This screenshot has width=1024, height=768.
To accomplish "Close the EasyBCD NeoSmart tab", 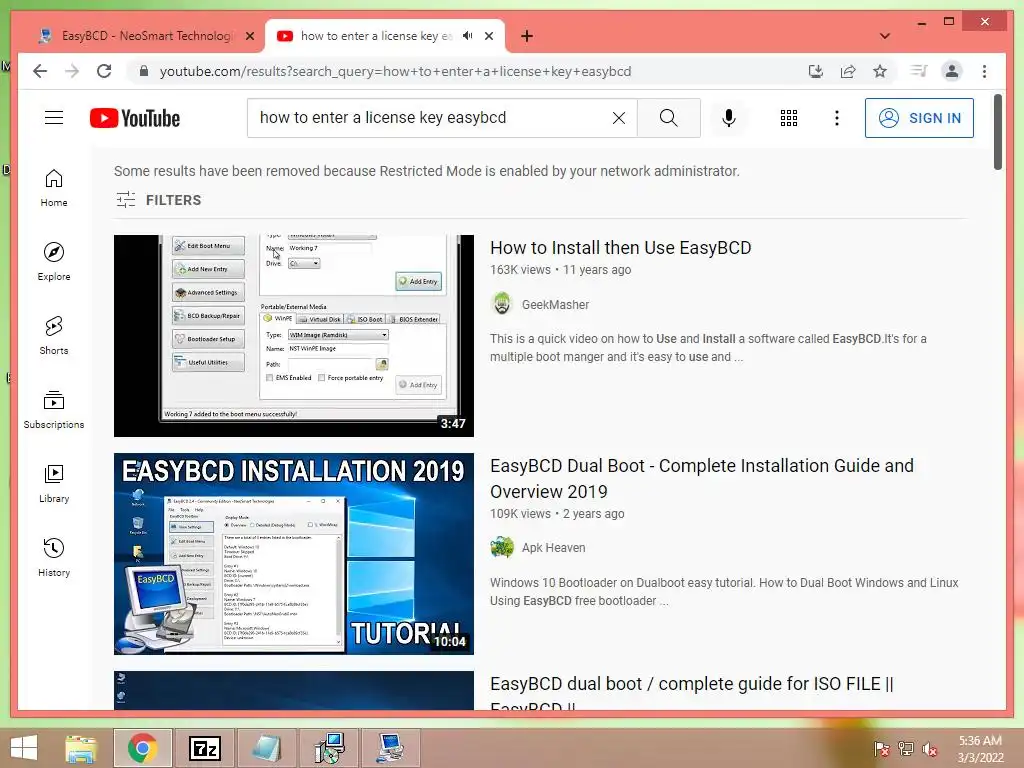I will point(249,36).
